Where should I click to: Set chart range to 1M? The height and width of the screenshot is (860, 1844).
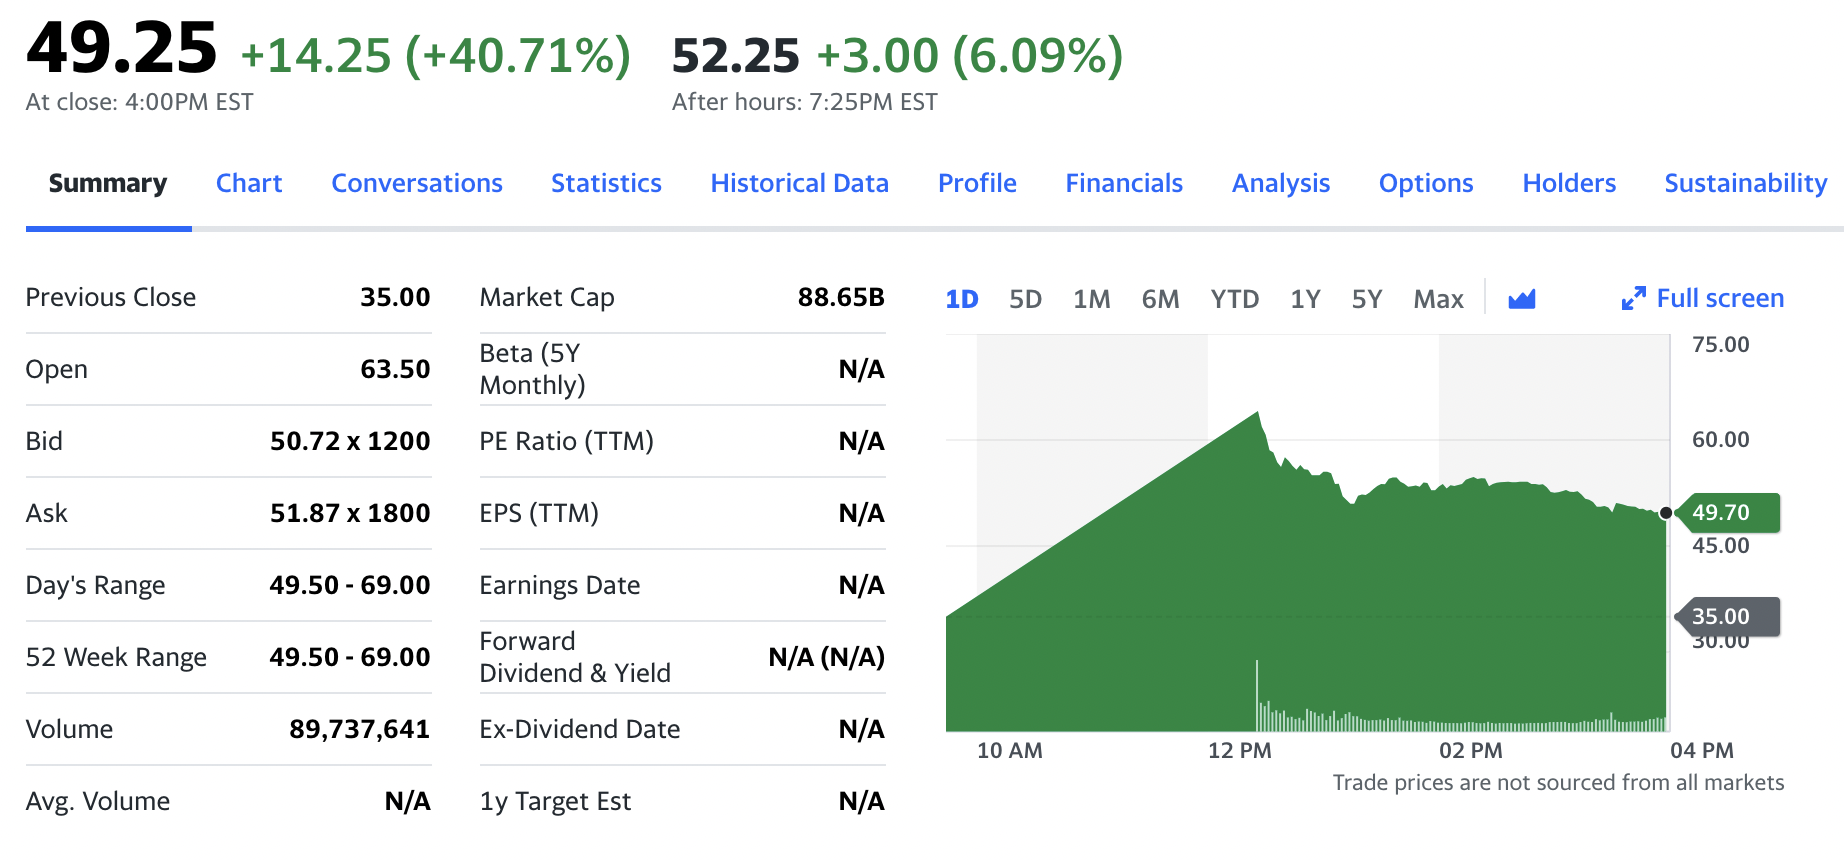click(x=1092, y=299)
